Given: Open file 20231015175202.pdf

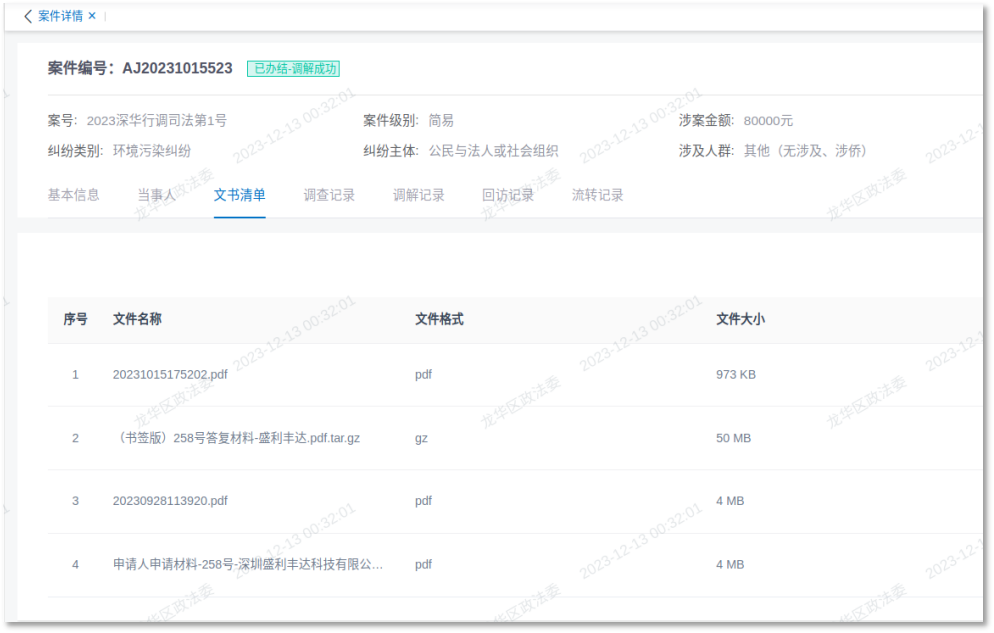Looking at the screenshot, I should [170, 375].
